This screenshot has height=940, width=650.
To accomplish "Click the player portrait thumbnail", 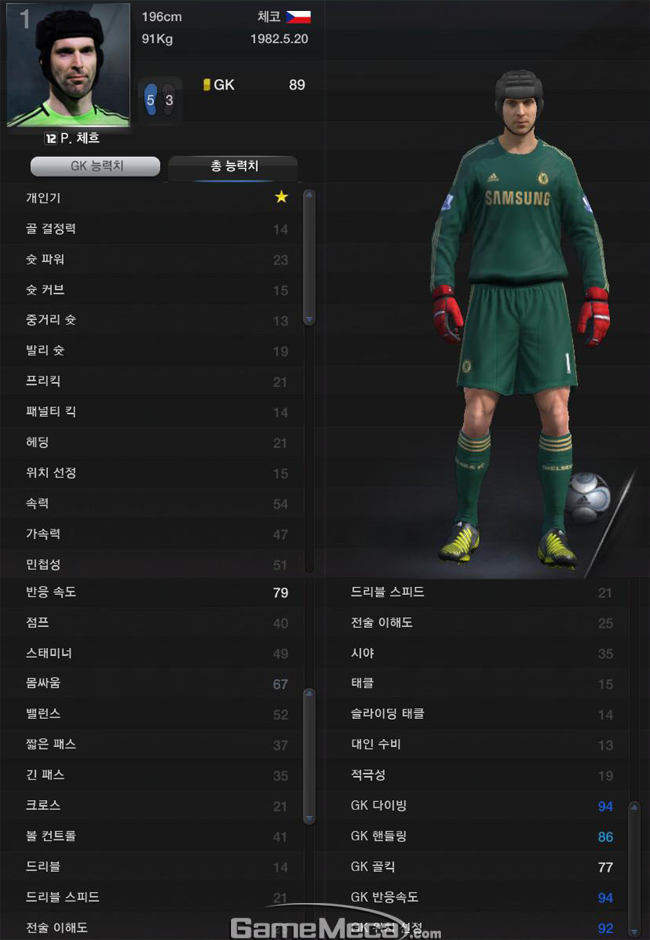I will (x=68, y=65).
